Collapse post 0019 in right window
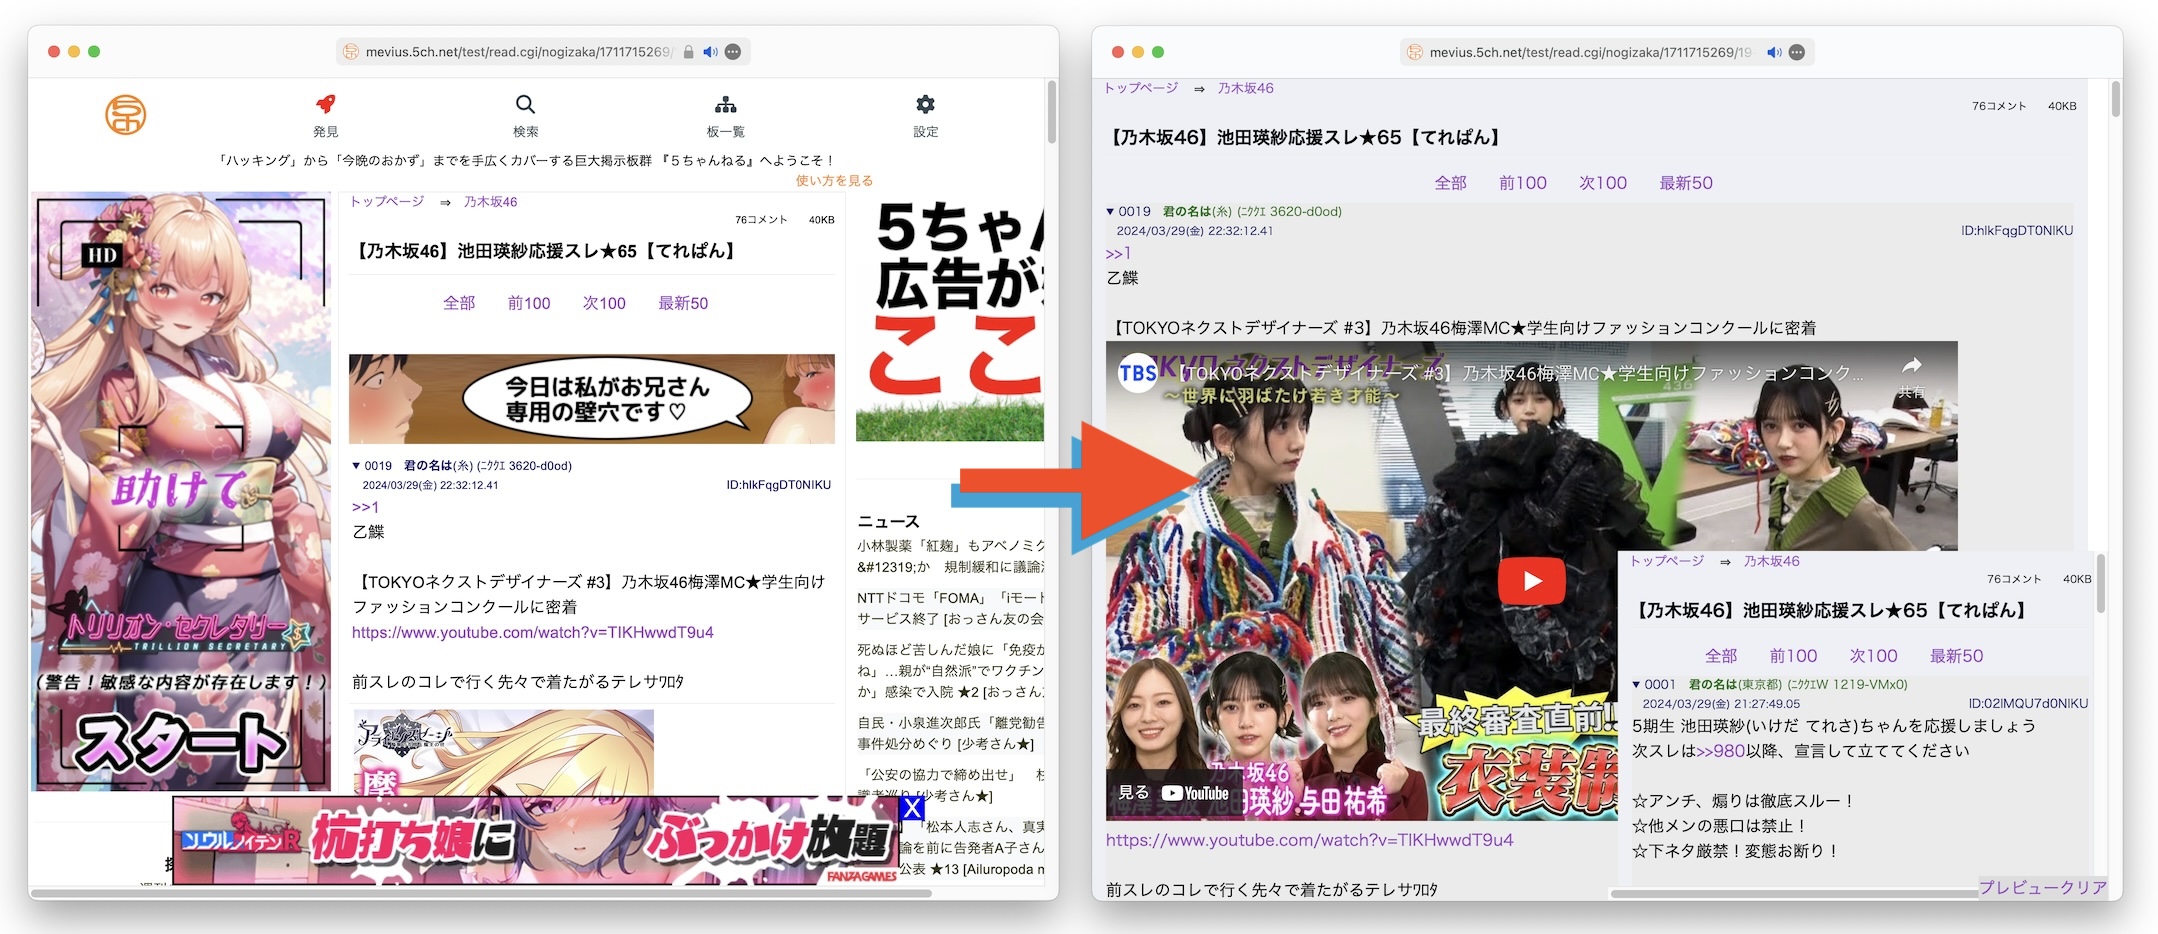 click(x=1110, y=212)
